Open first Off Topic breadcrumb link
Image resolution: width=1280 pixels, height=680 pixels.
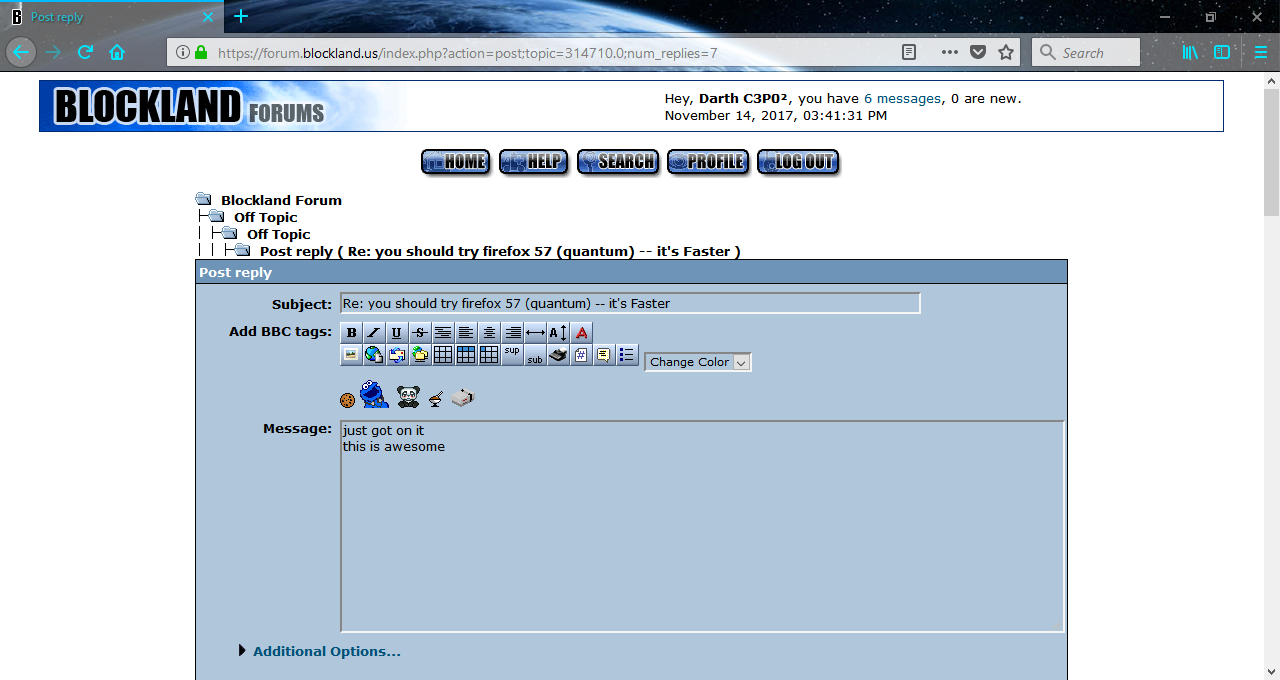266,217
